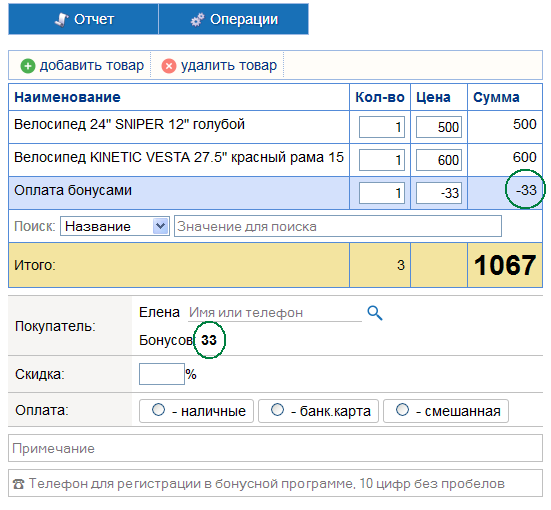Screen dimensions: 551x510
Task: Click the gears icon on Операции tab
Action: click(x=197, y=20)
